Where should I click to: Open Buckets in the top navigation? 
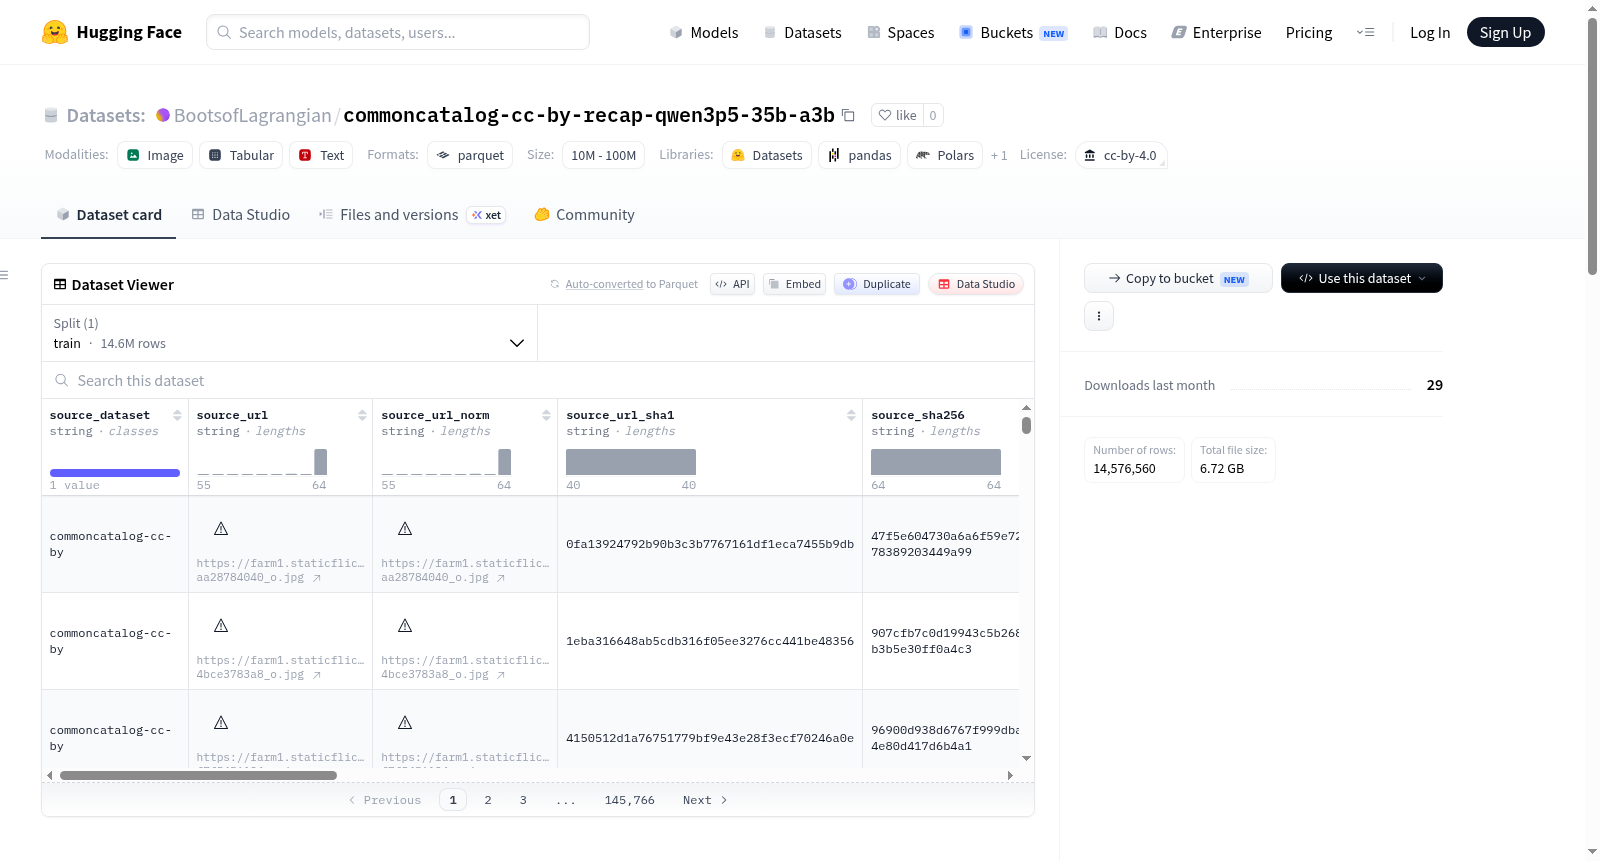click(1013, 32)
